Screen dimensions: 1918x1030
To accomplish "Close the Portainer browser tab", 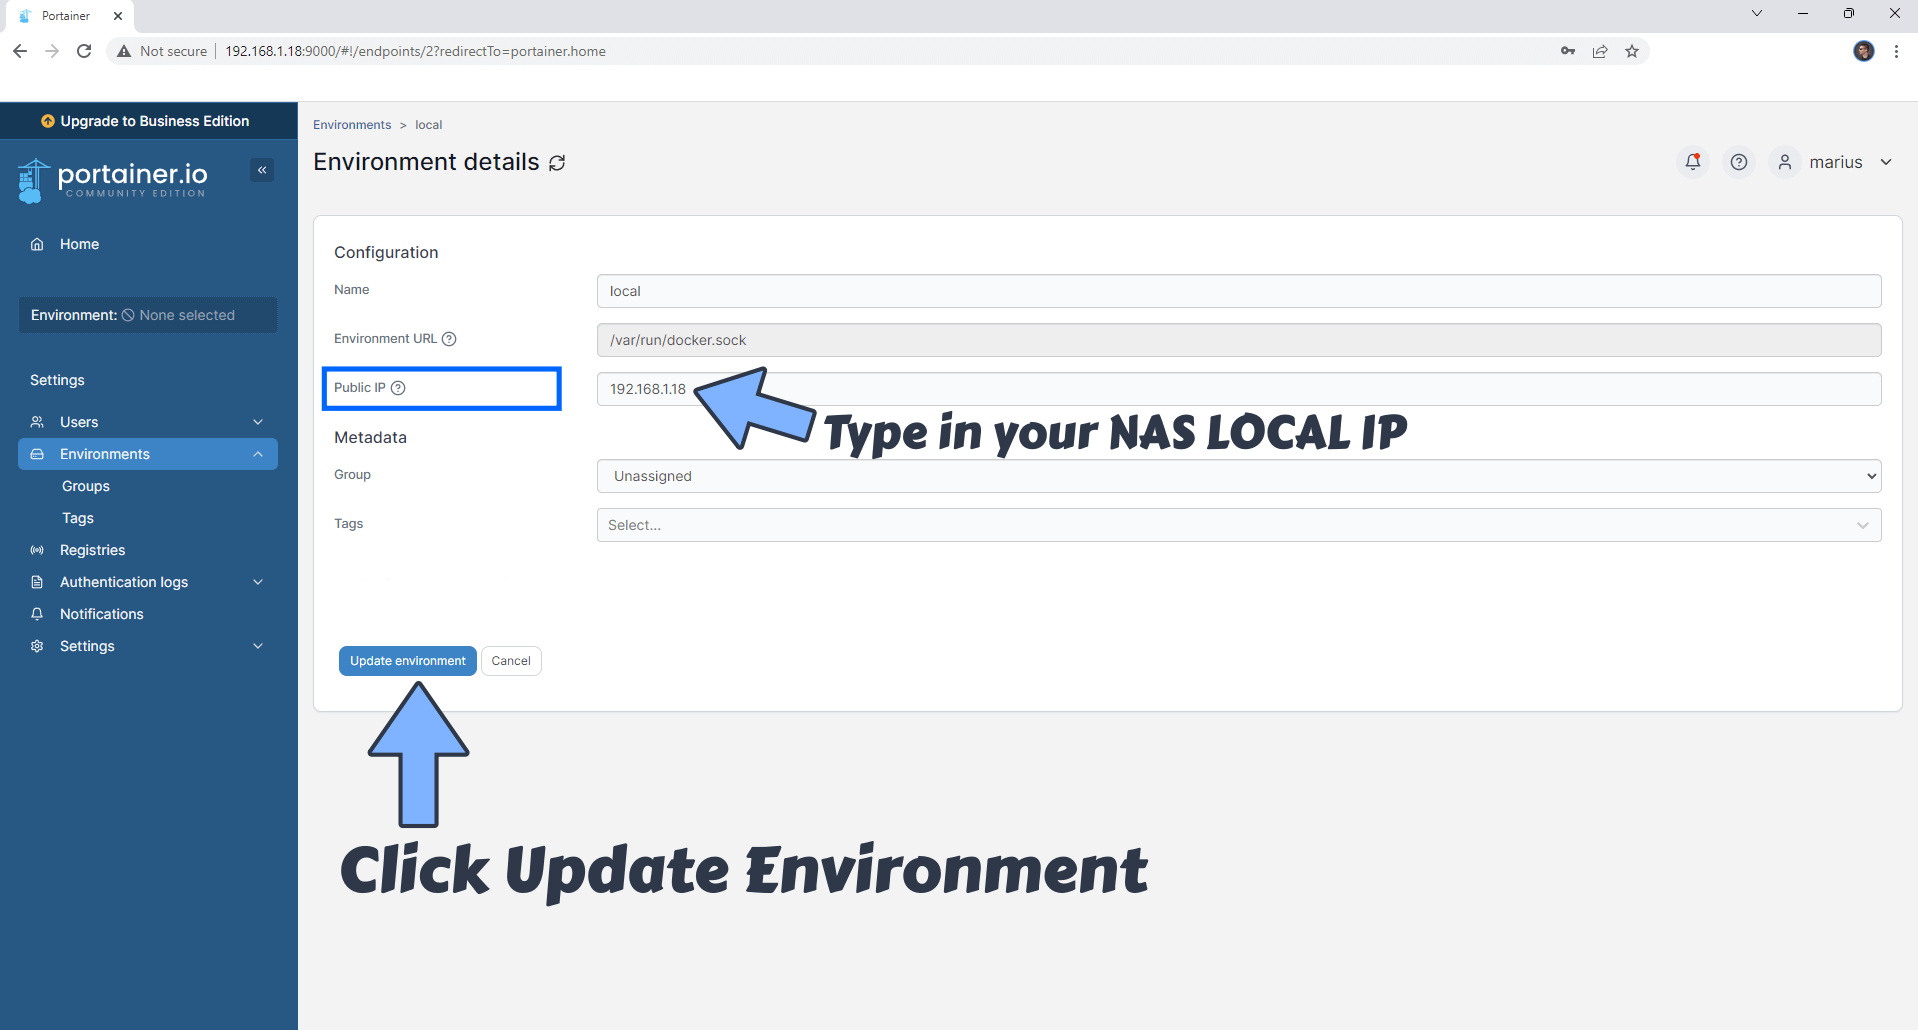I will click(x=118, y=16).
